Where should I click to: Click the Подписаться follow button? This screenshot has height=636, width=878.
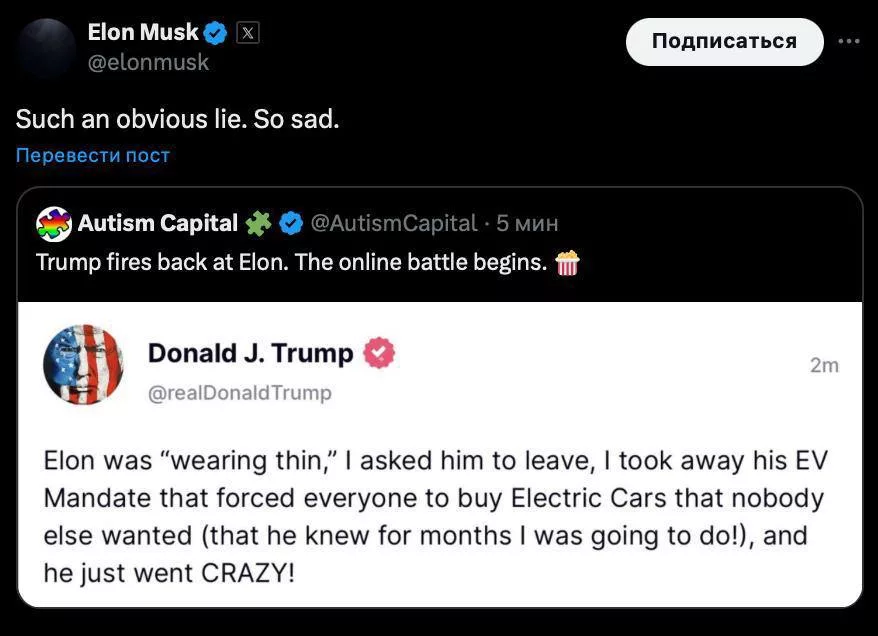click(724, 41)
